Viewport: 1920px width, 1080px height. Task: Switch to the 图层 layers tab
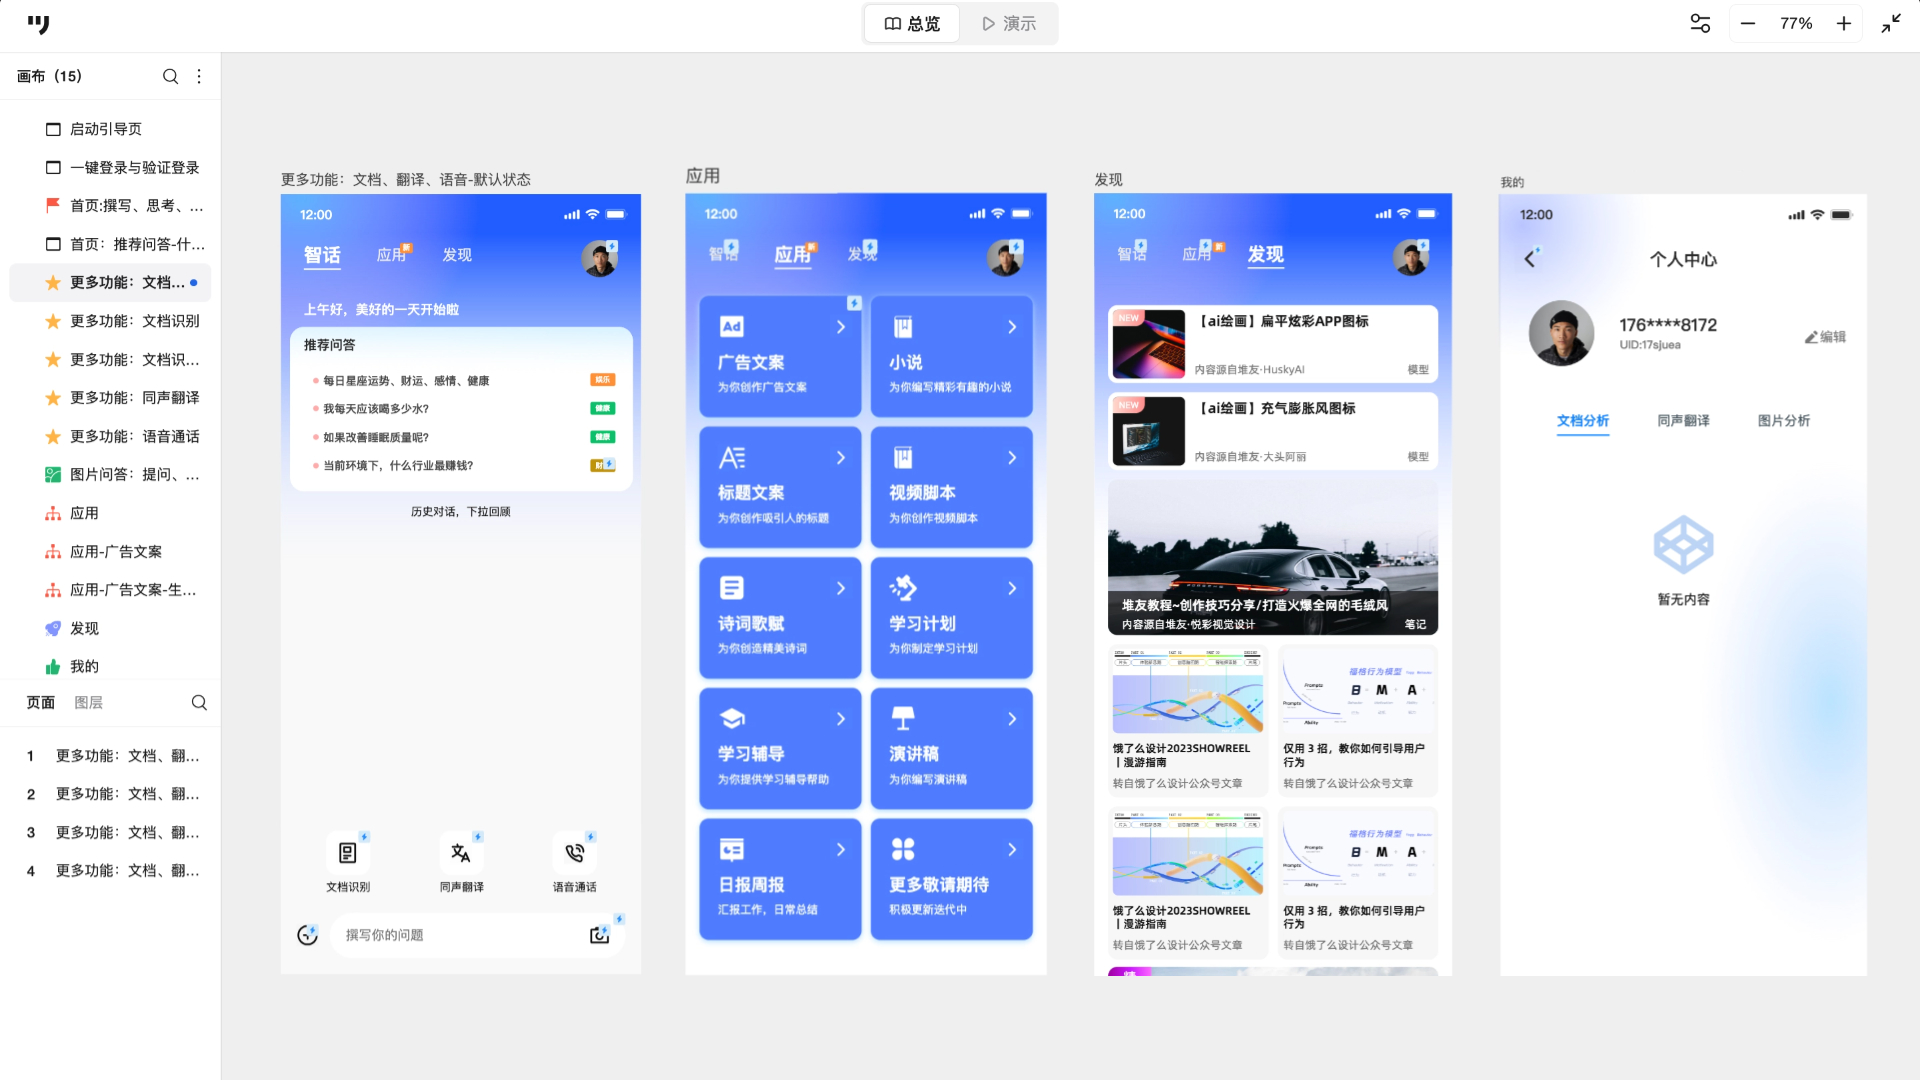[88, 702]
